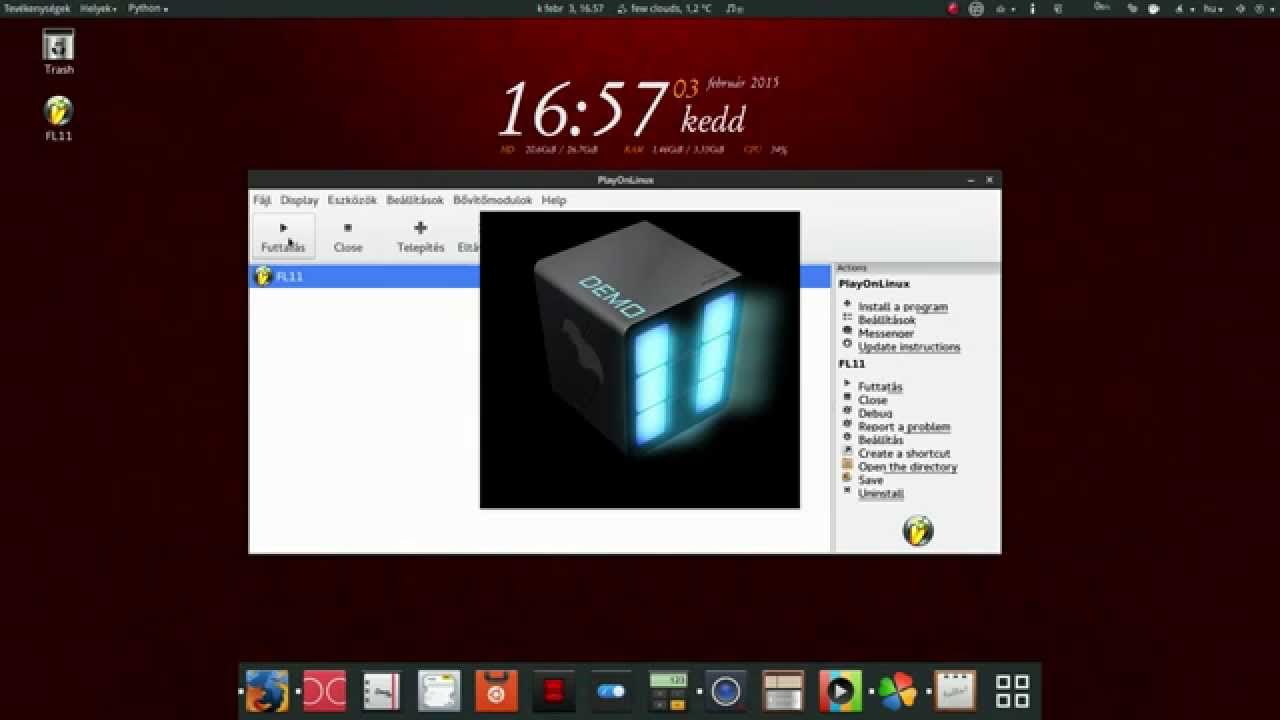Image resolution: width=1280 pixels, height=720 pixels.
Task: Click the Save link
Action: [870, 480]
